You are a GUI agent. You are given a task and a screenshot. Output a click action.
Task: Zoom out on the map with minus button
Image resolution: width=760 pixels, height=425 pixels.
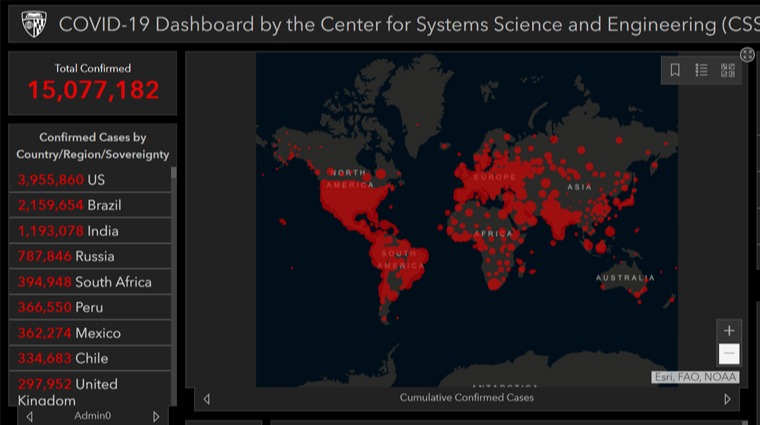(729, 353)
